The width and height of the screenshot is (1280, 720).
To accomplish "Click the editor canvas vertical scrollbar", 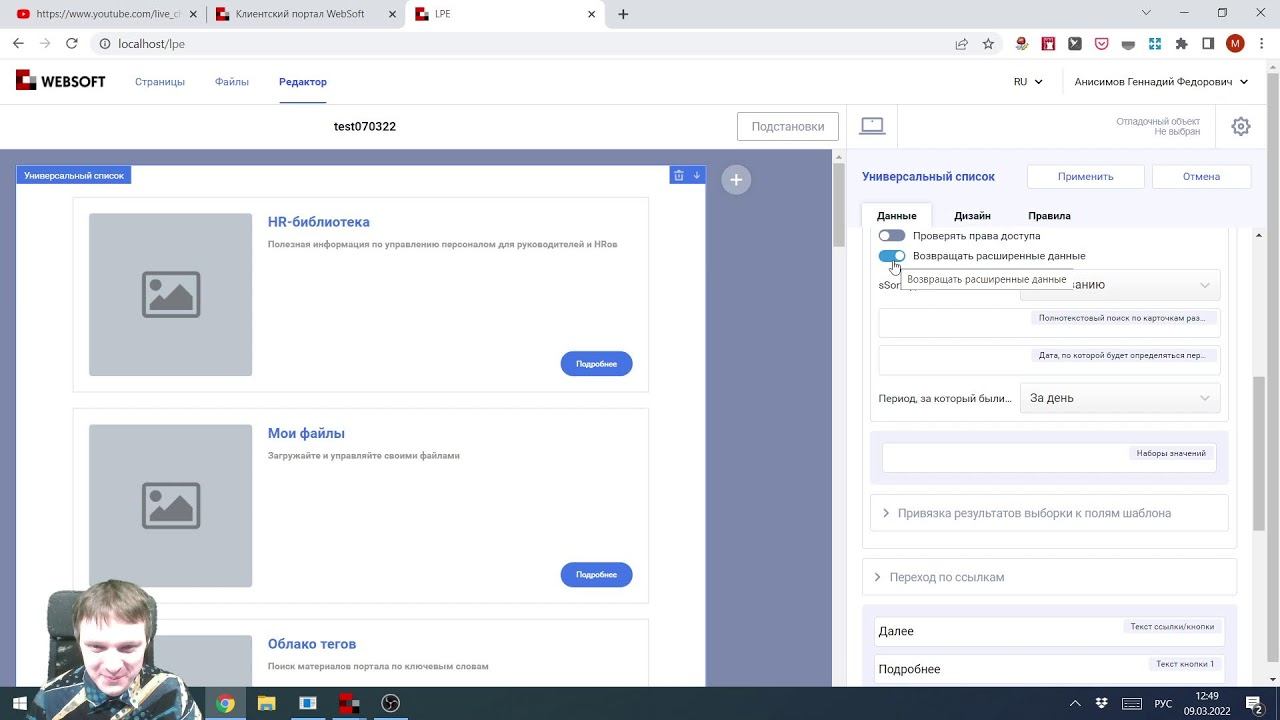I will 839,205.
